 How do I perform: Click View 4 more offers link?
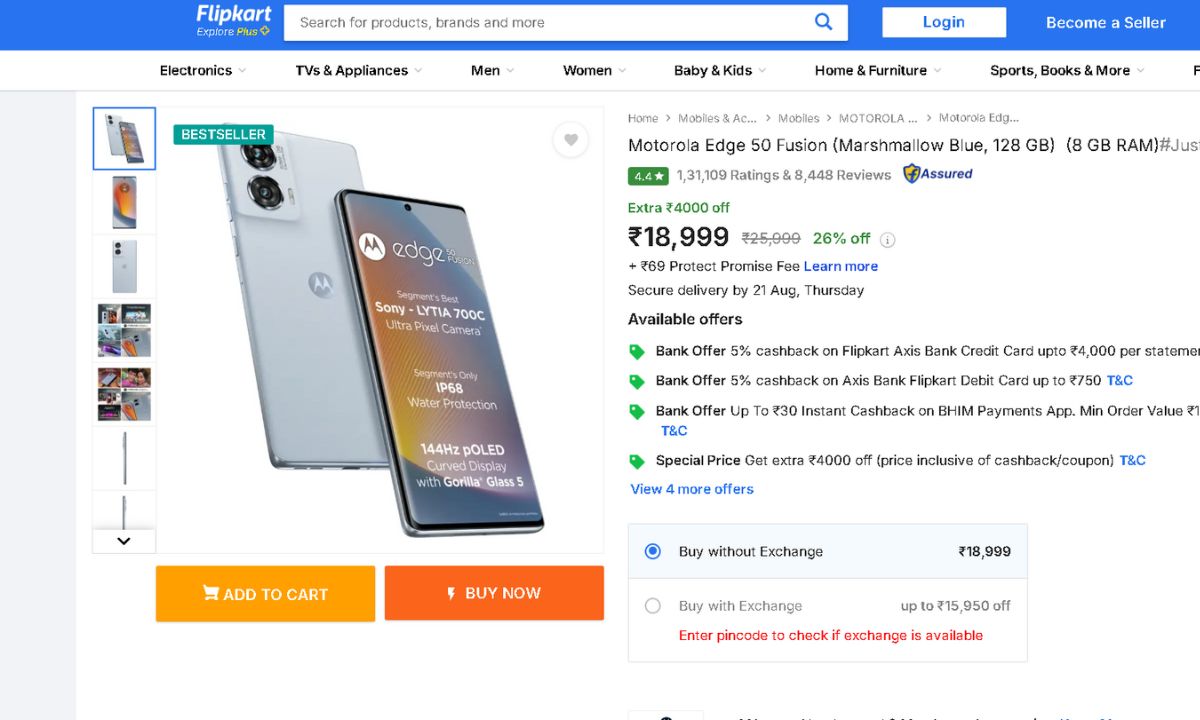(x=692, y=489)
